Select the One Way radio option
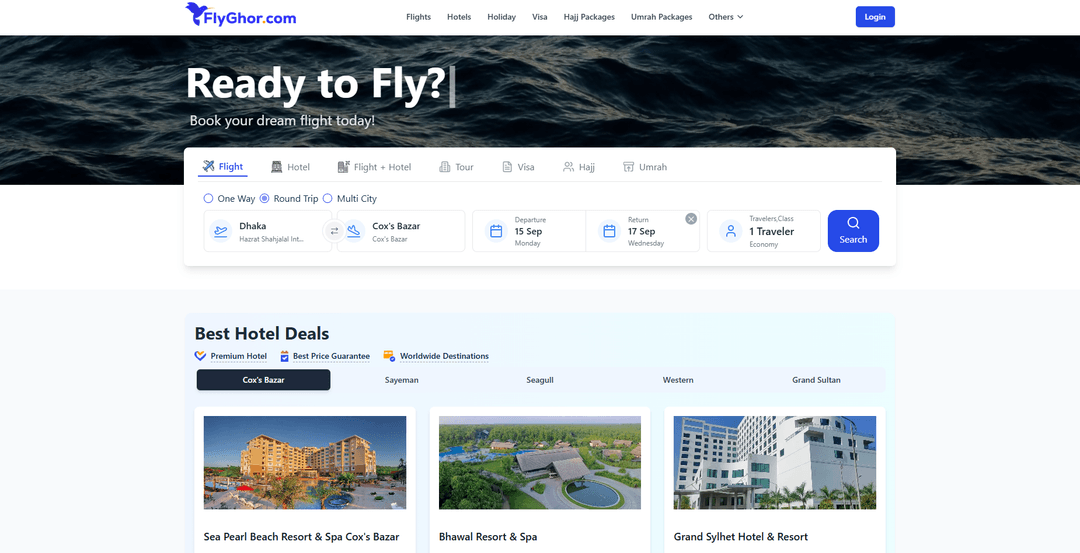Image resolution: width=1080 pixels, height=553 pixels. 208,198
